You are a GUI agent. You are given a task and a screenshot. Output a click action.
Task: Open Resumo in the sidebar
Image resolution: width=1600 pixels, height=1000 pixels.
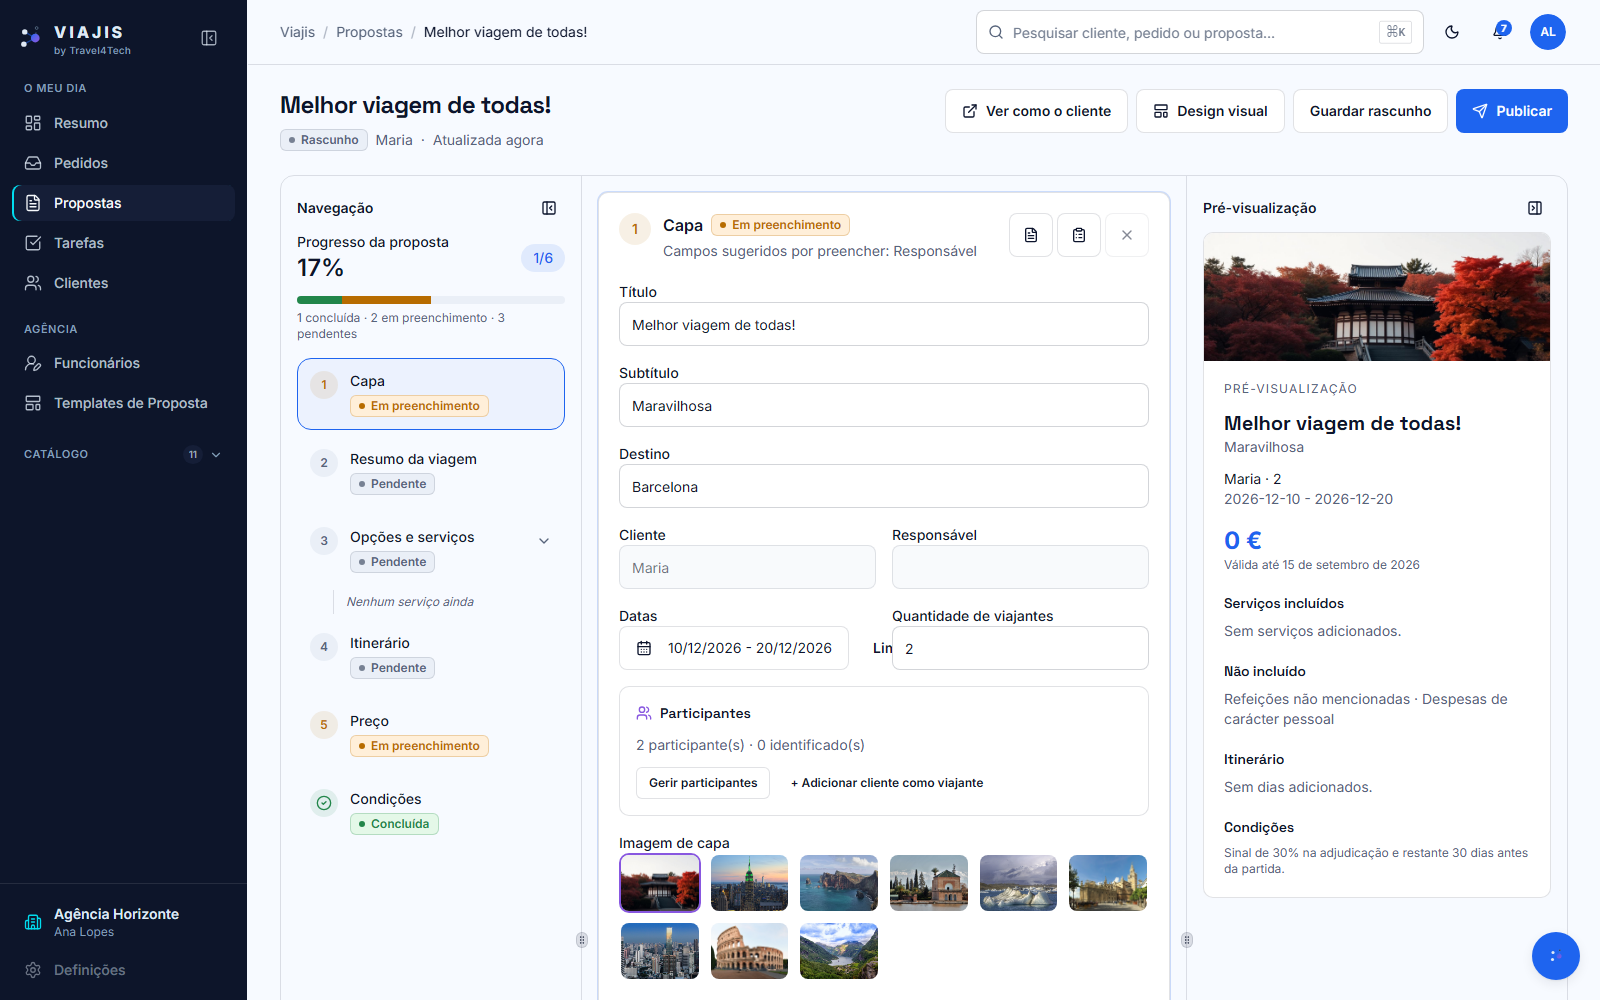(124, 123)
